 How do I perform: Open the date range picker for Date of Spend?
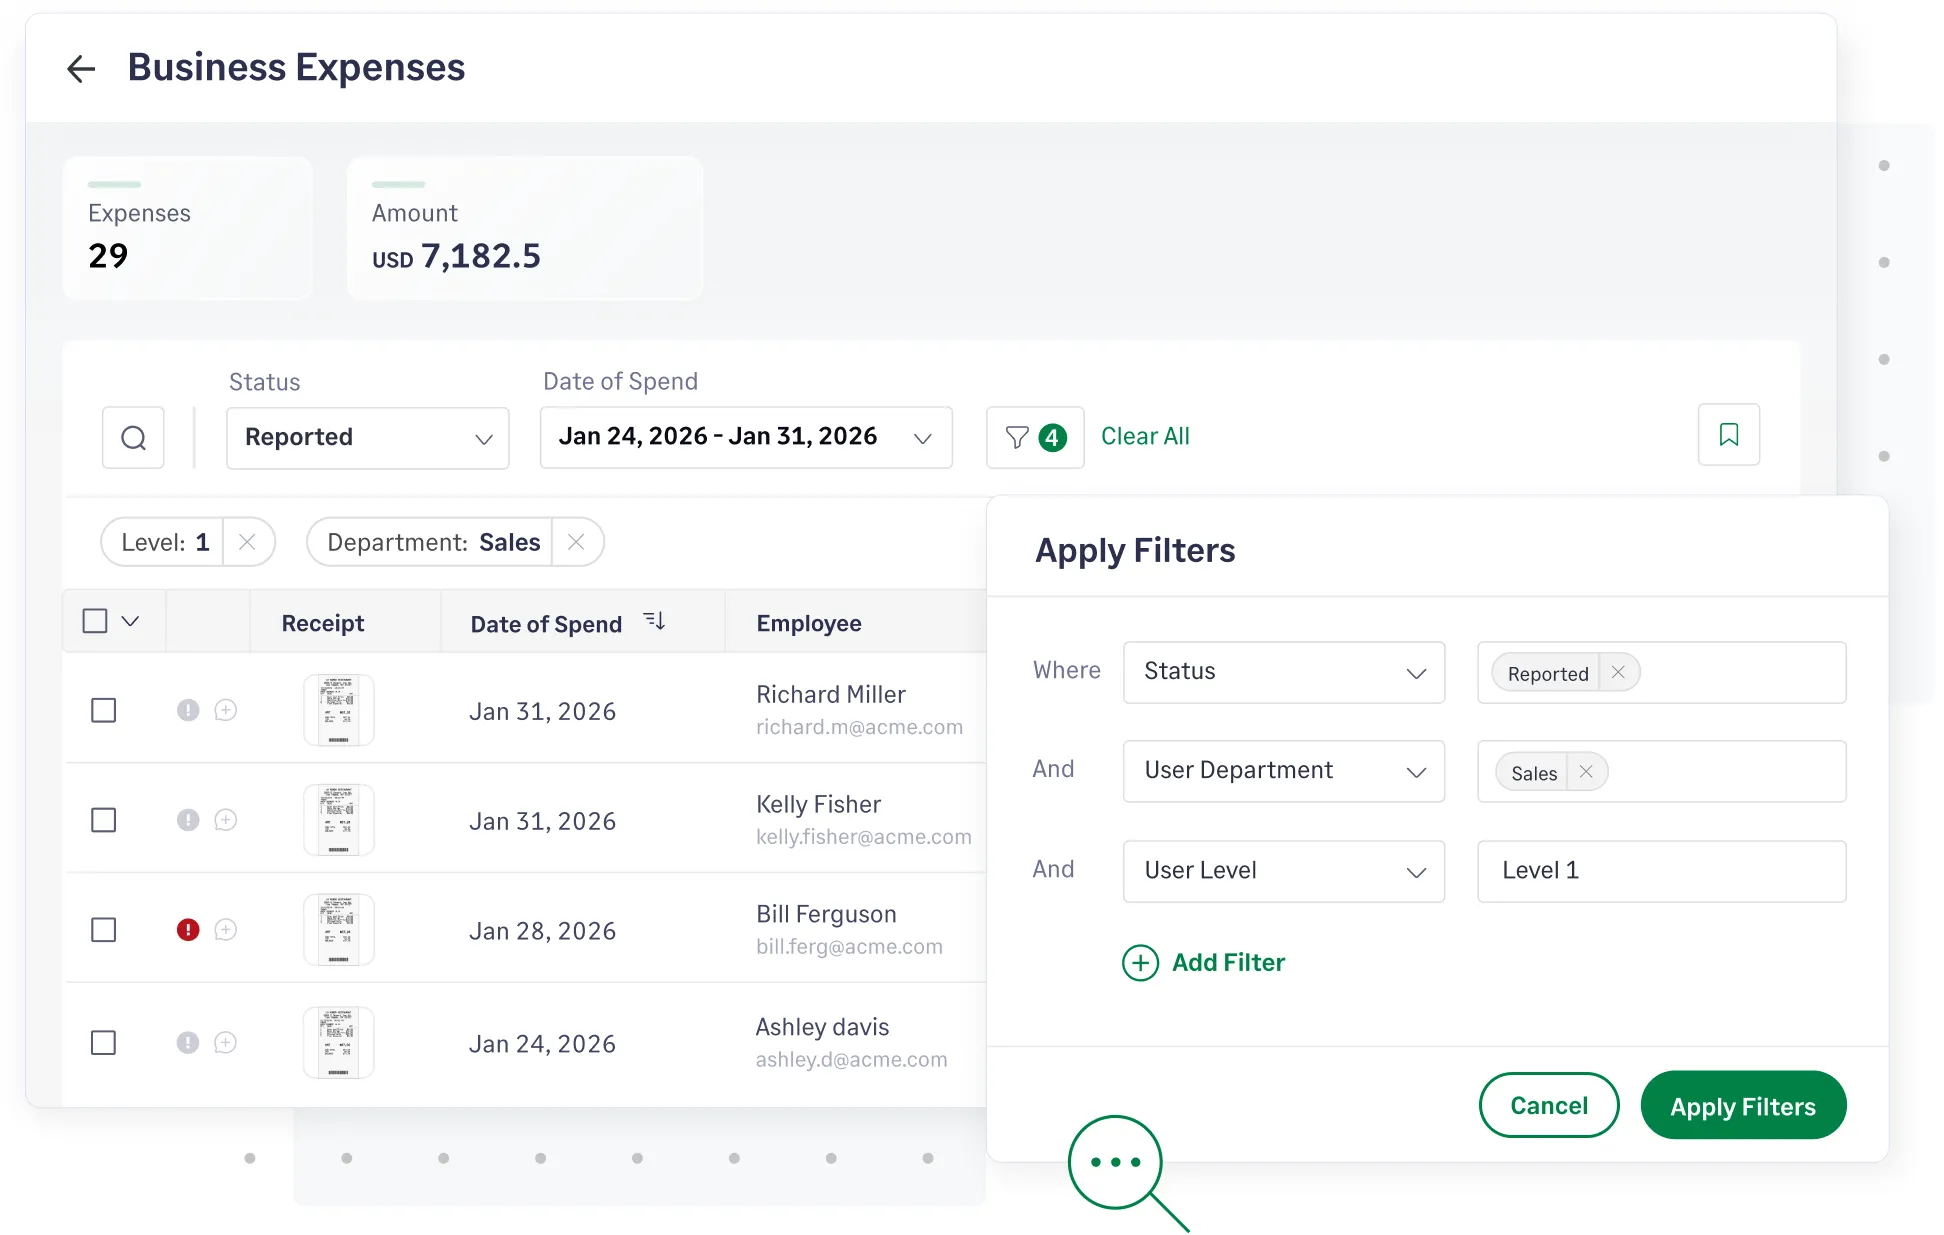[x=745, y=437]
